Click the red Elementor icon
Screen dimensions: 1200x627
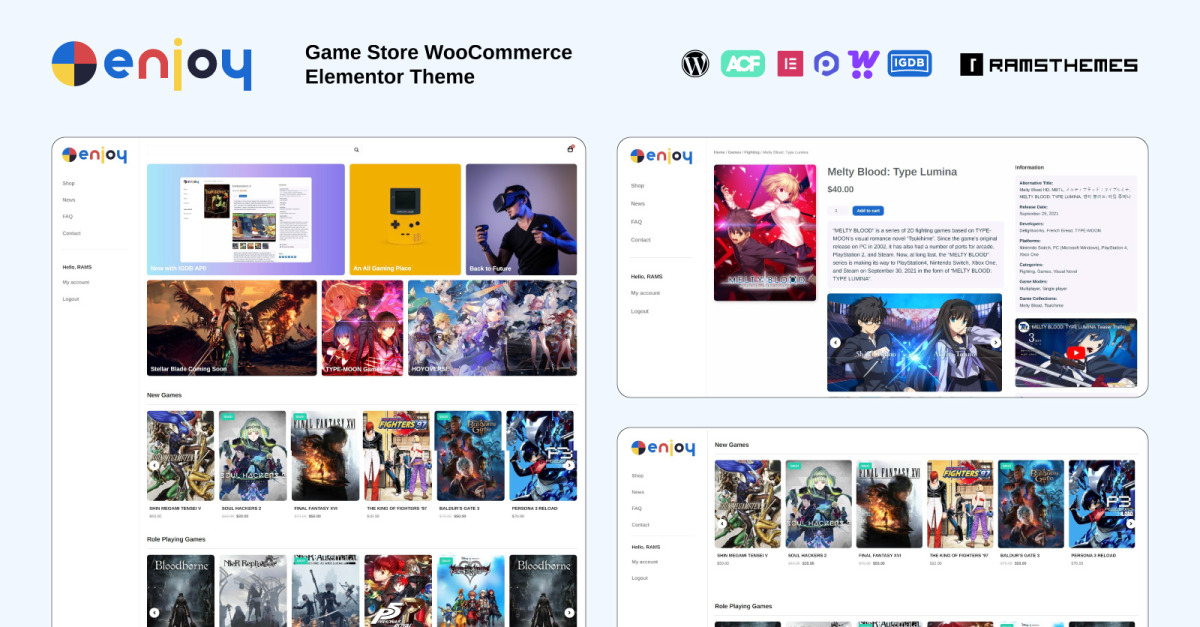[x=790, y=64]
